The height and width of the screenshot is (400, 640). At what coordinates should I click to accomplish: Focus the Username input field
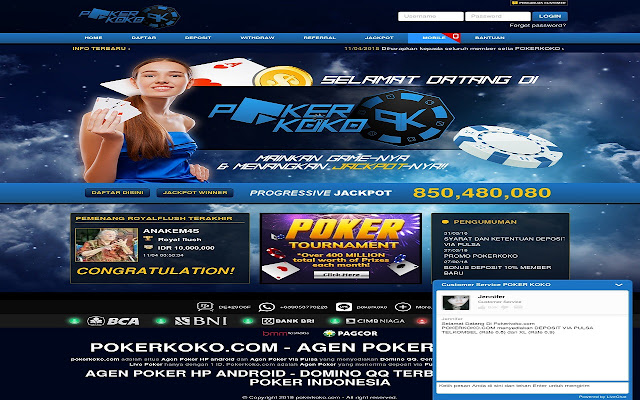431,16
